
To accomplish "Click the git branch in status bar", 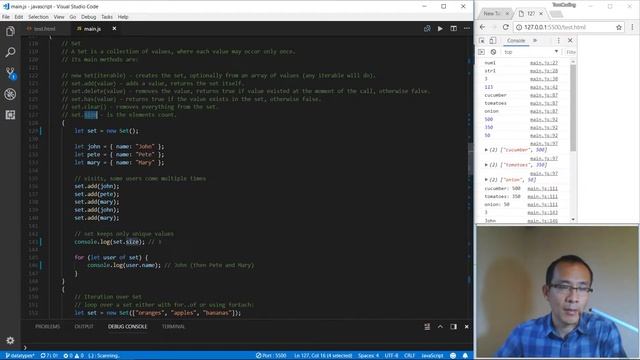I will tap(20, 356).
